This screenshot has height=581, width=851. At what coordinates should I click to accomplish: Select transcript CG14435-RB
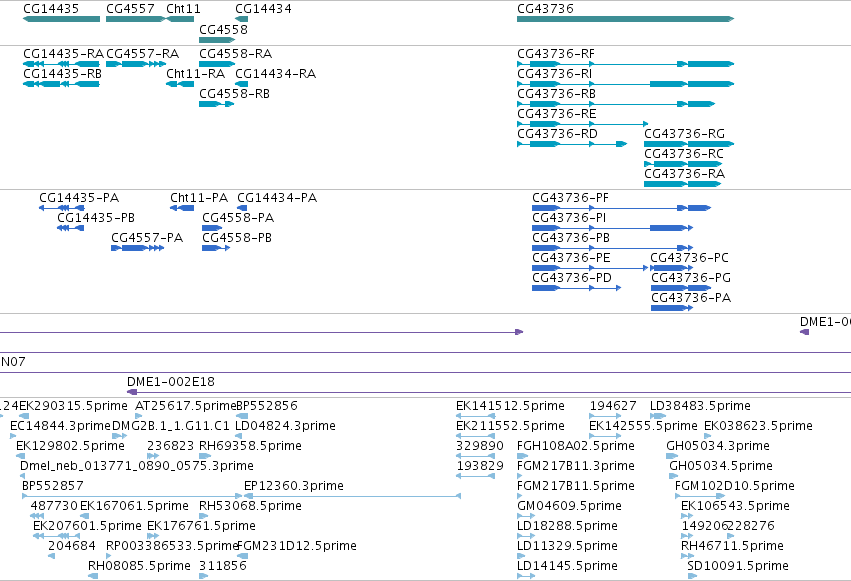pos(61,84)
